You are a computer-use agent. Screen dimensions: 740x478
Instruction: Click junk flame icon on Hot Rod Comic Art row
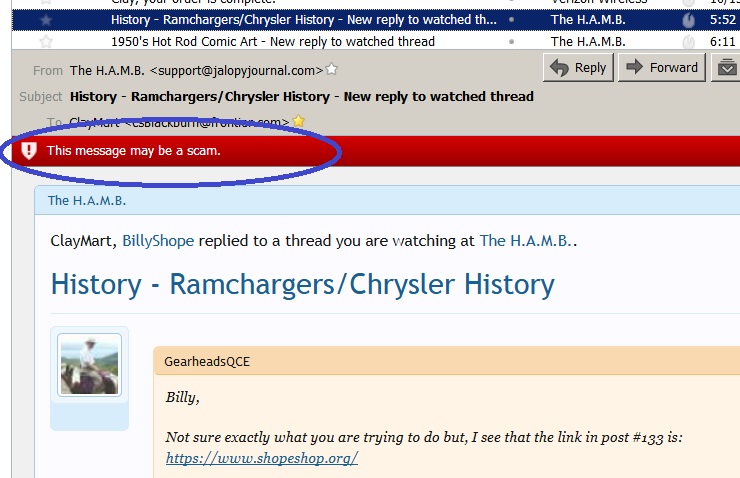[x=689, y=42]
